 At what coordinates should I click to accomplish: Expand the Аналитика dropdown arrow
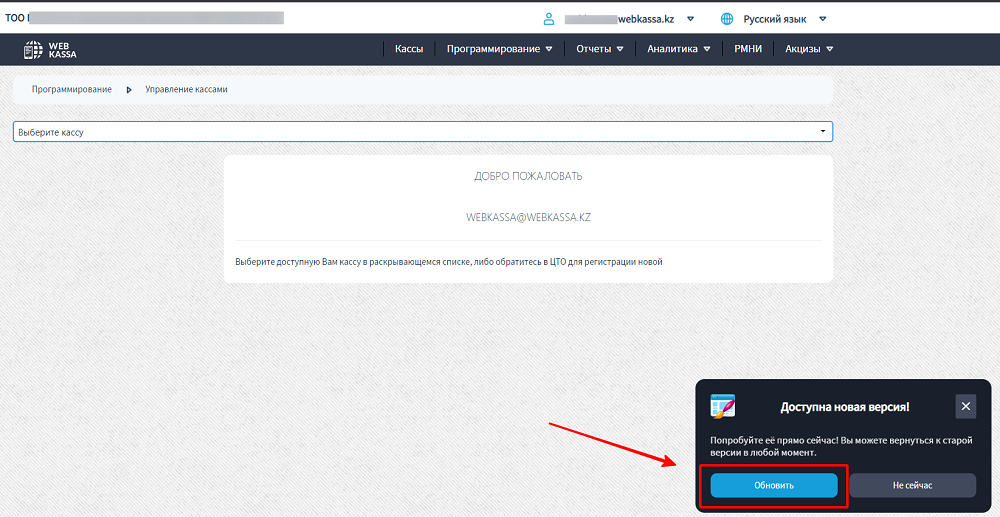tap(707, 49)
